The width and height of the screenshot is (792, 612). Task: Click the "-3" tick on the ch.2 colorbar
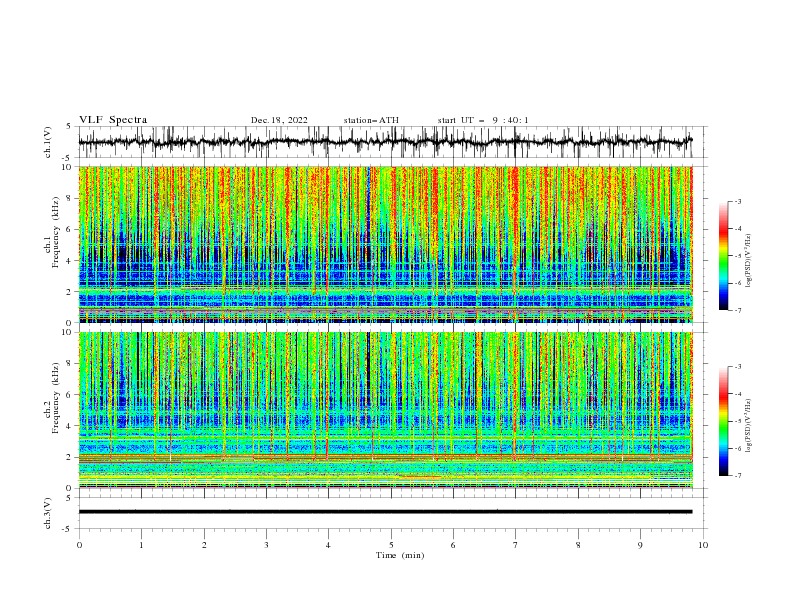pyautogui.click(x=738, y=367)
